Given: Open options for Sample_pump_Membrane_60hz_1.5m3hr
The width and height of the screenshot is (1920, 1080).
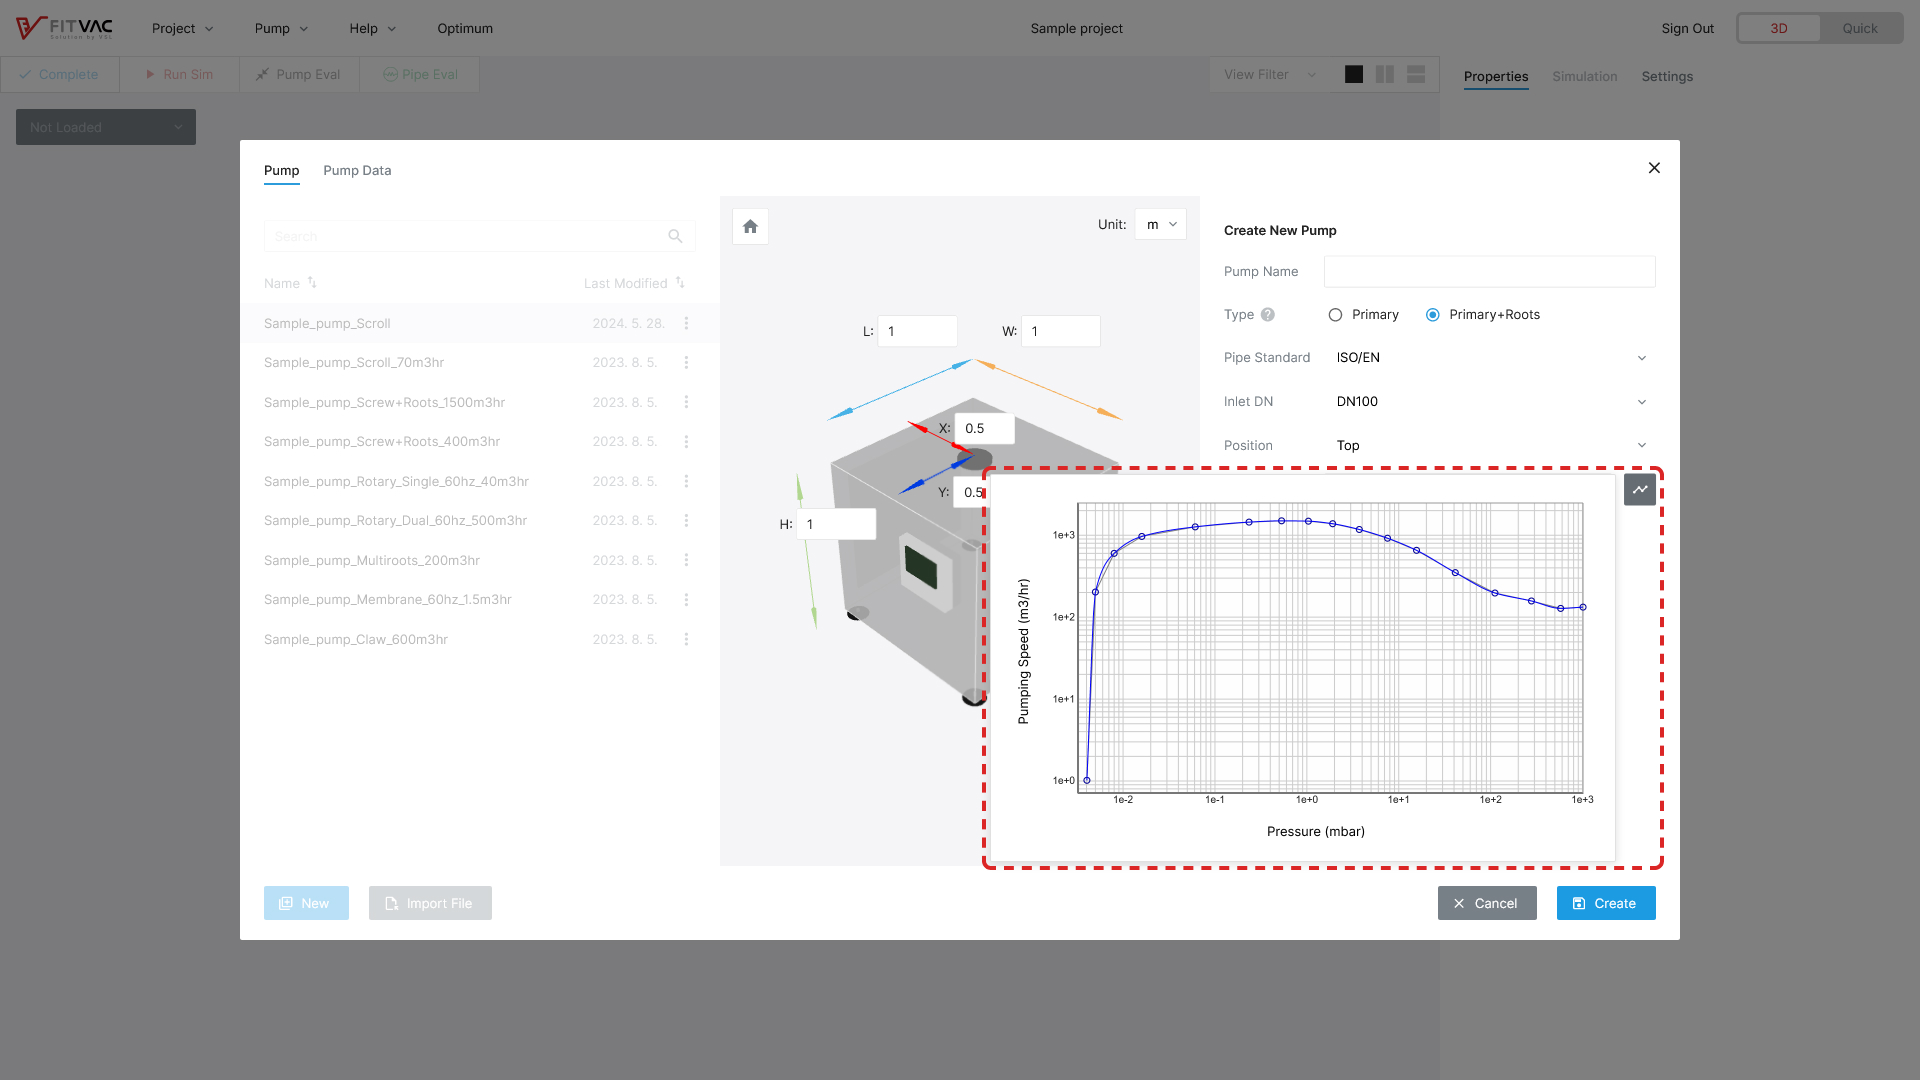Looking at the screenshot, I should click(686, 599).
